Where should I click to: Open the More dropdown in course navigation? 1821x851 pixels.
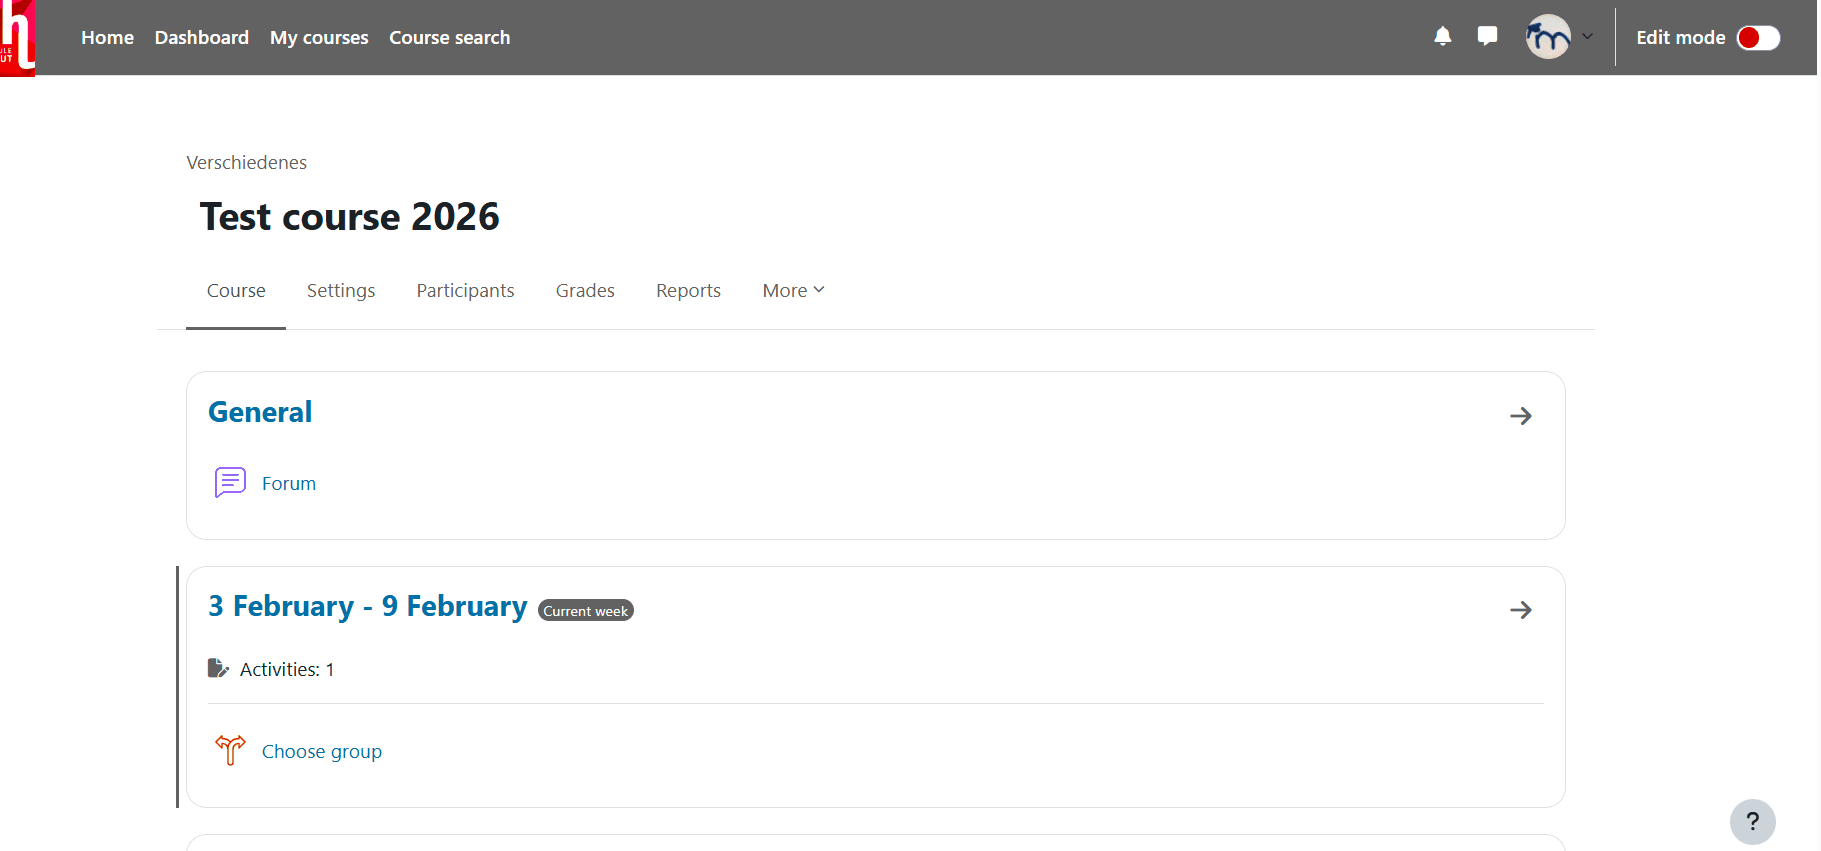(x=793, y=290)
